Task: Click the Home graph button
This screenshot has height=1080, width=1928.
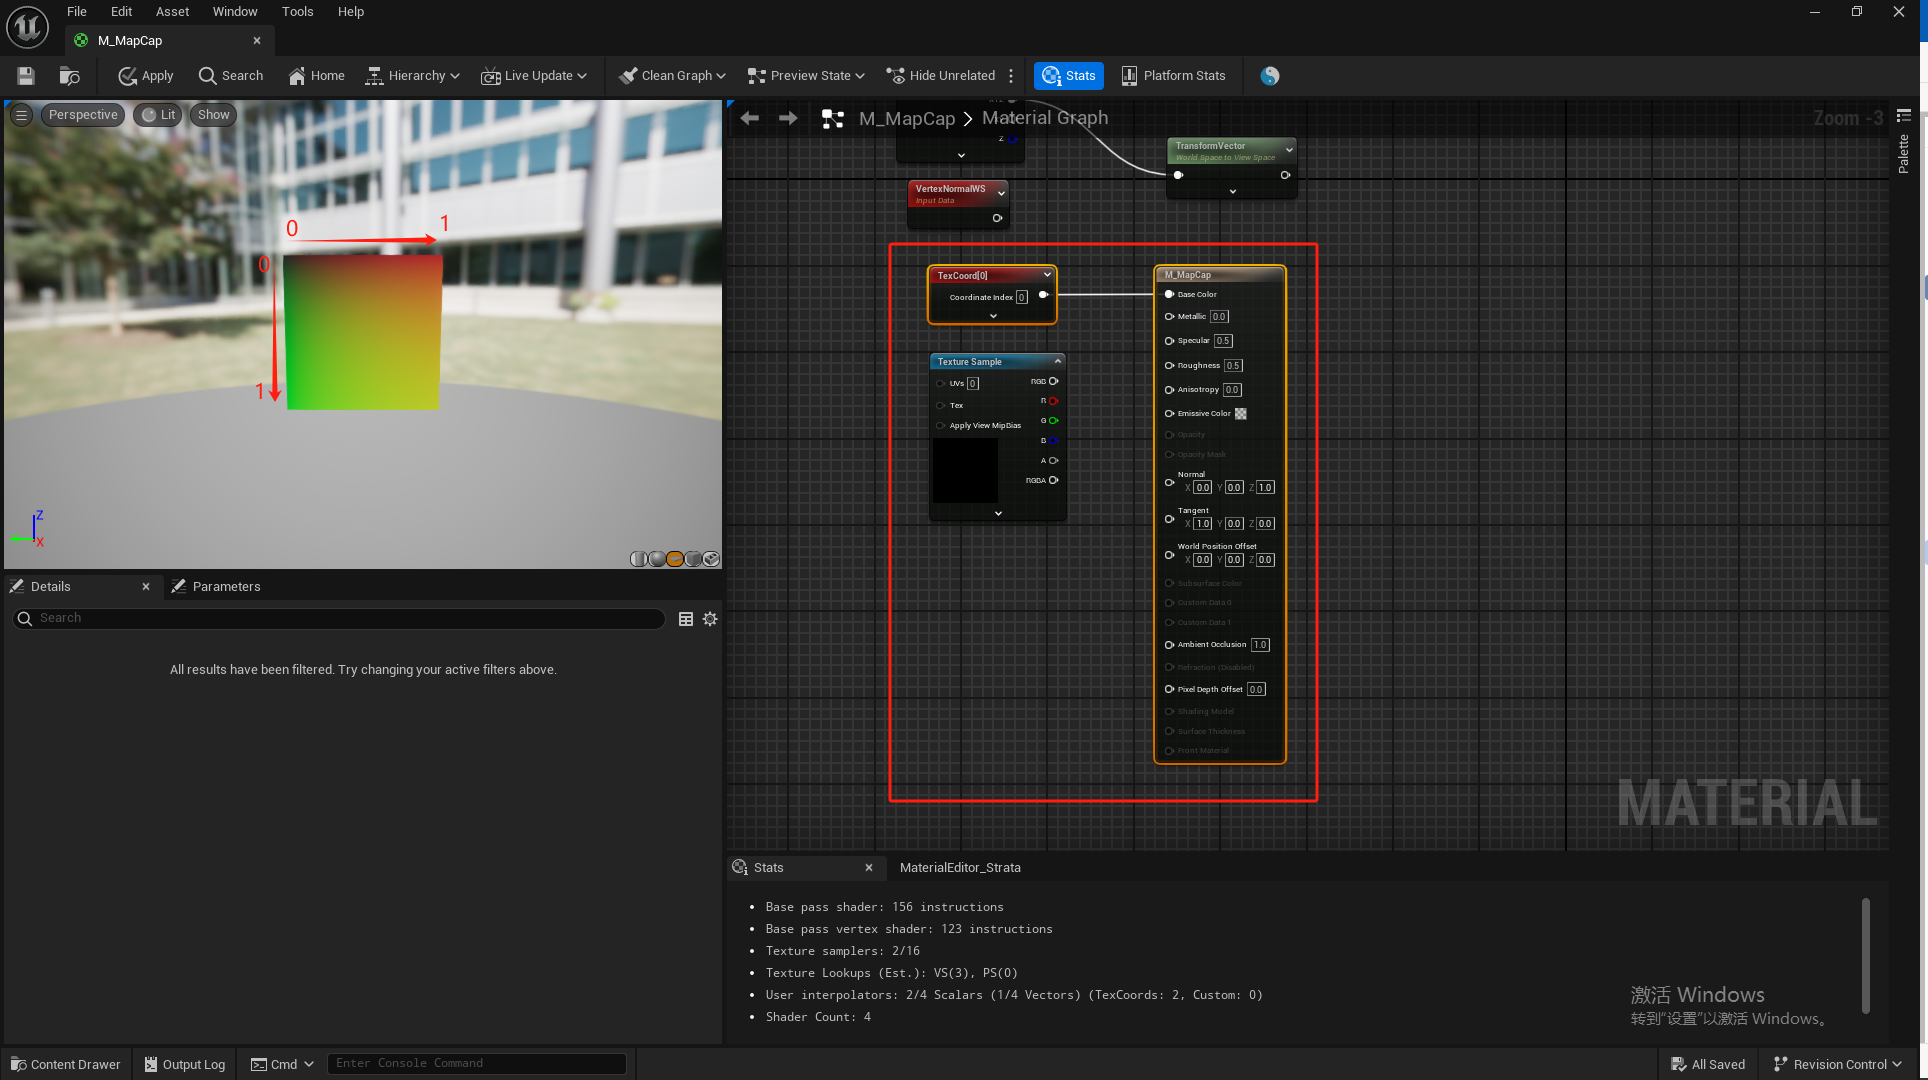Action: click(x=316, y=76)
